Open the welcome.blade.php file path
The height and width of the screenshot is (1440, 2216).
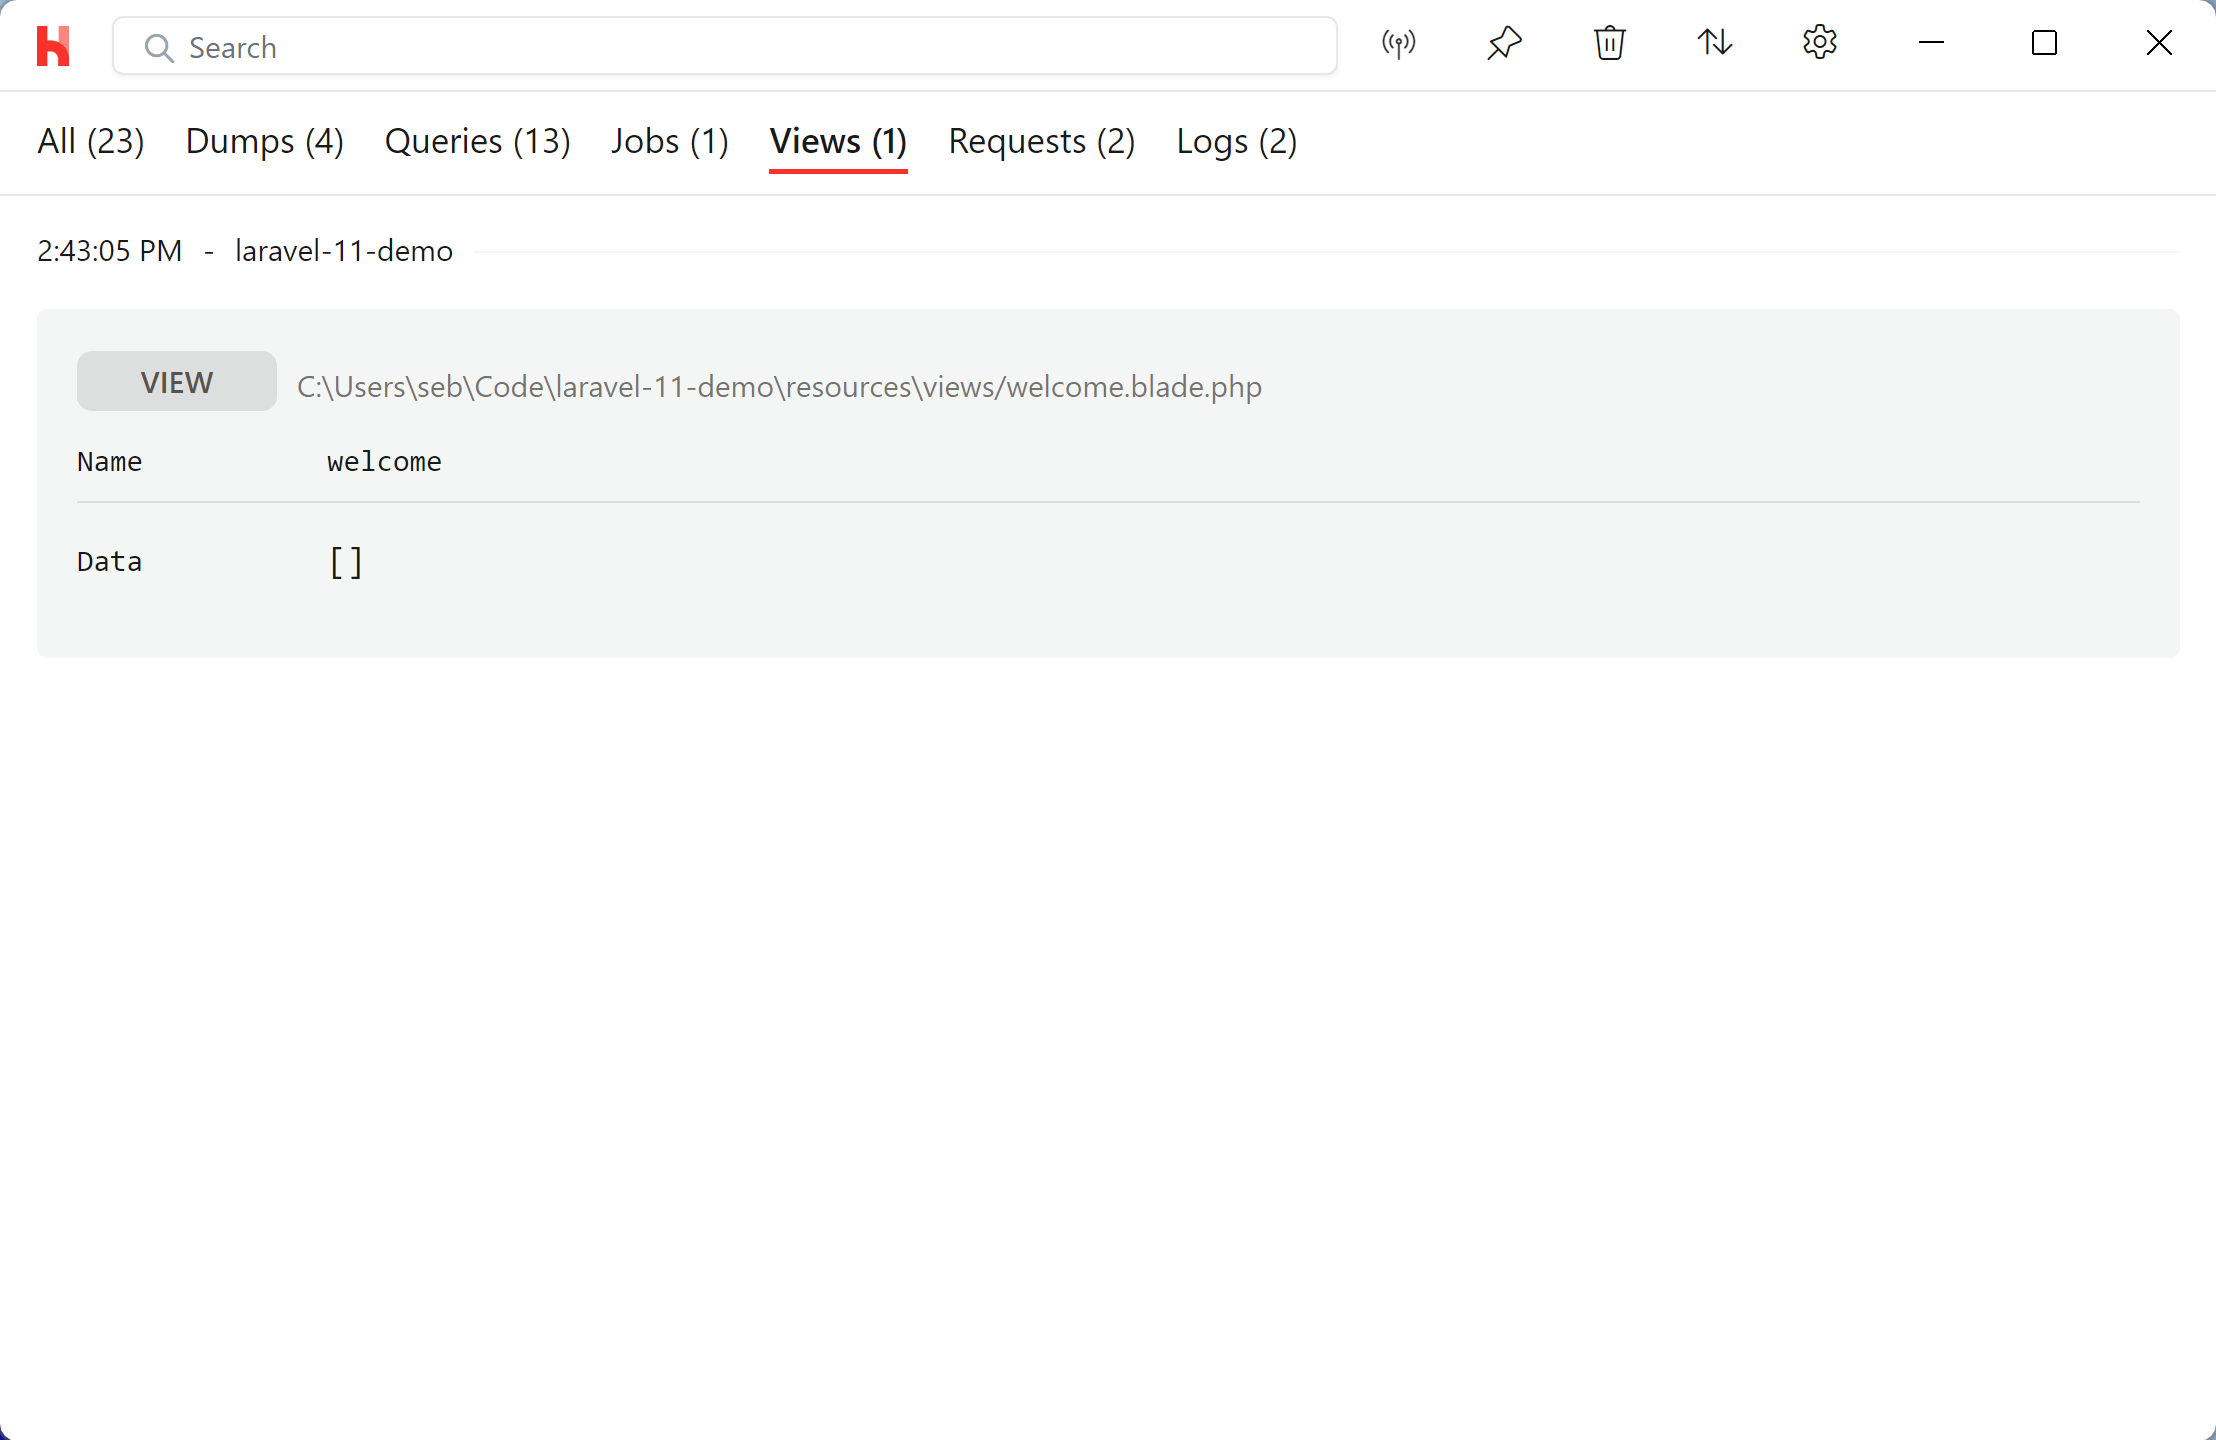tap(779, 387)
